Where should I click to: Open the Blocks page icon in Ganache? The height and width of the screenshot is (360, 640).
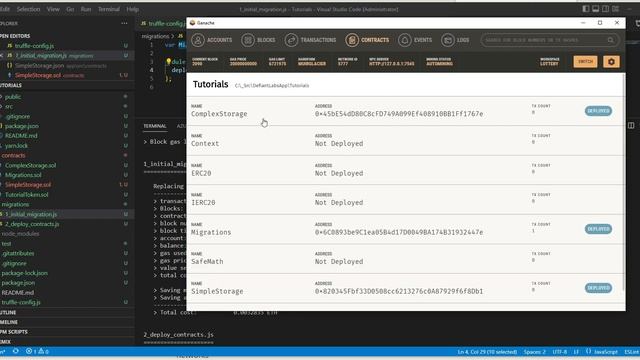tap(248, 40)
